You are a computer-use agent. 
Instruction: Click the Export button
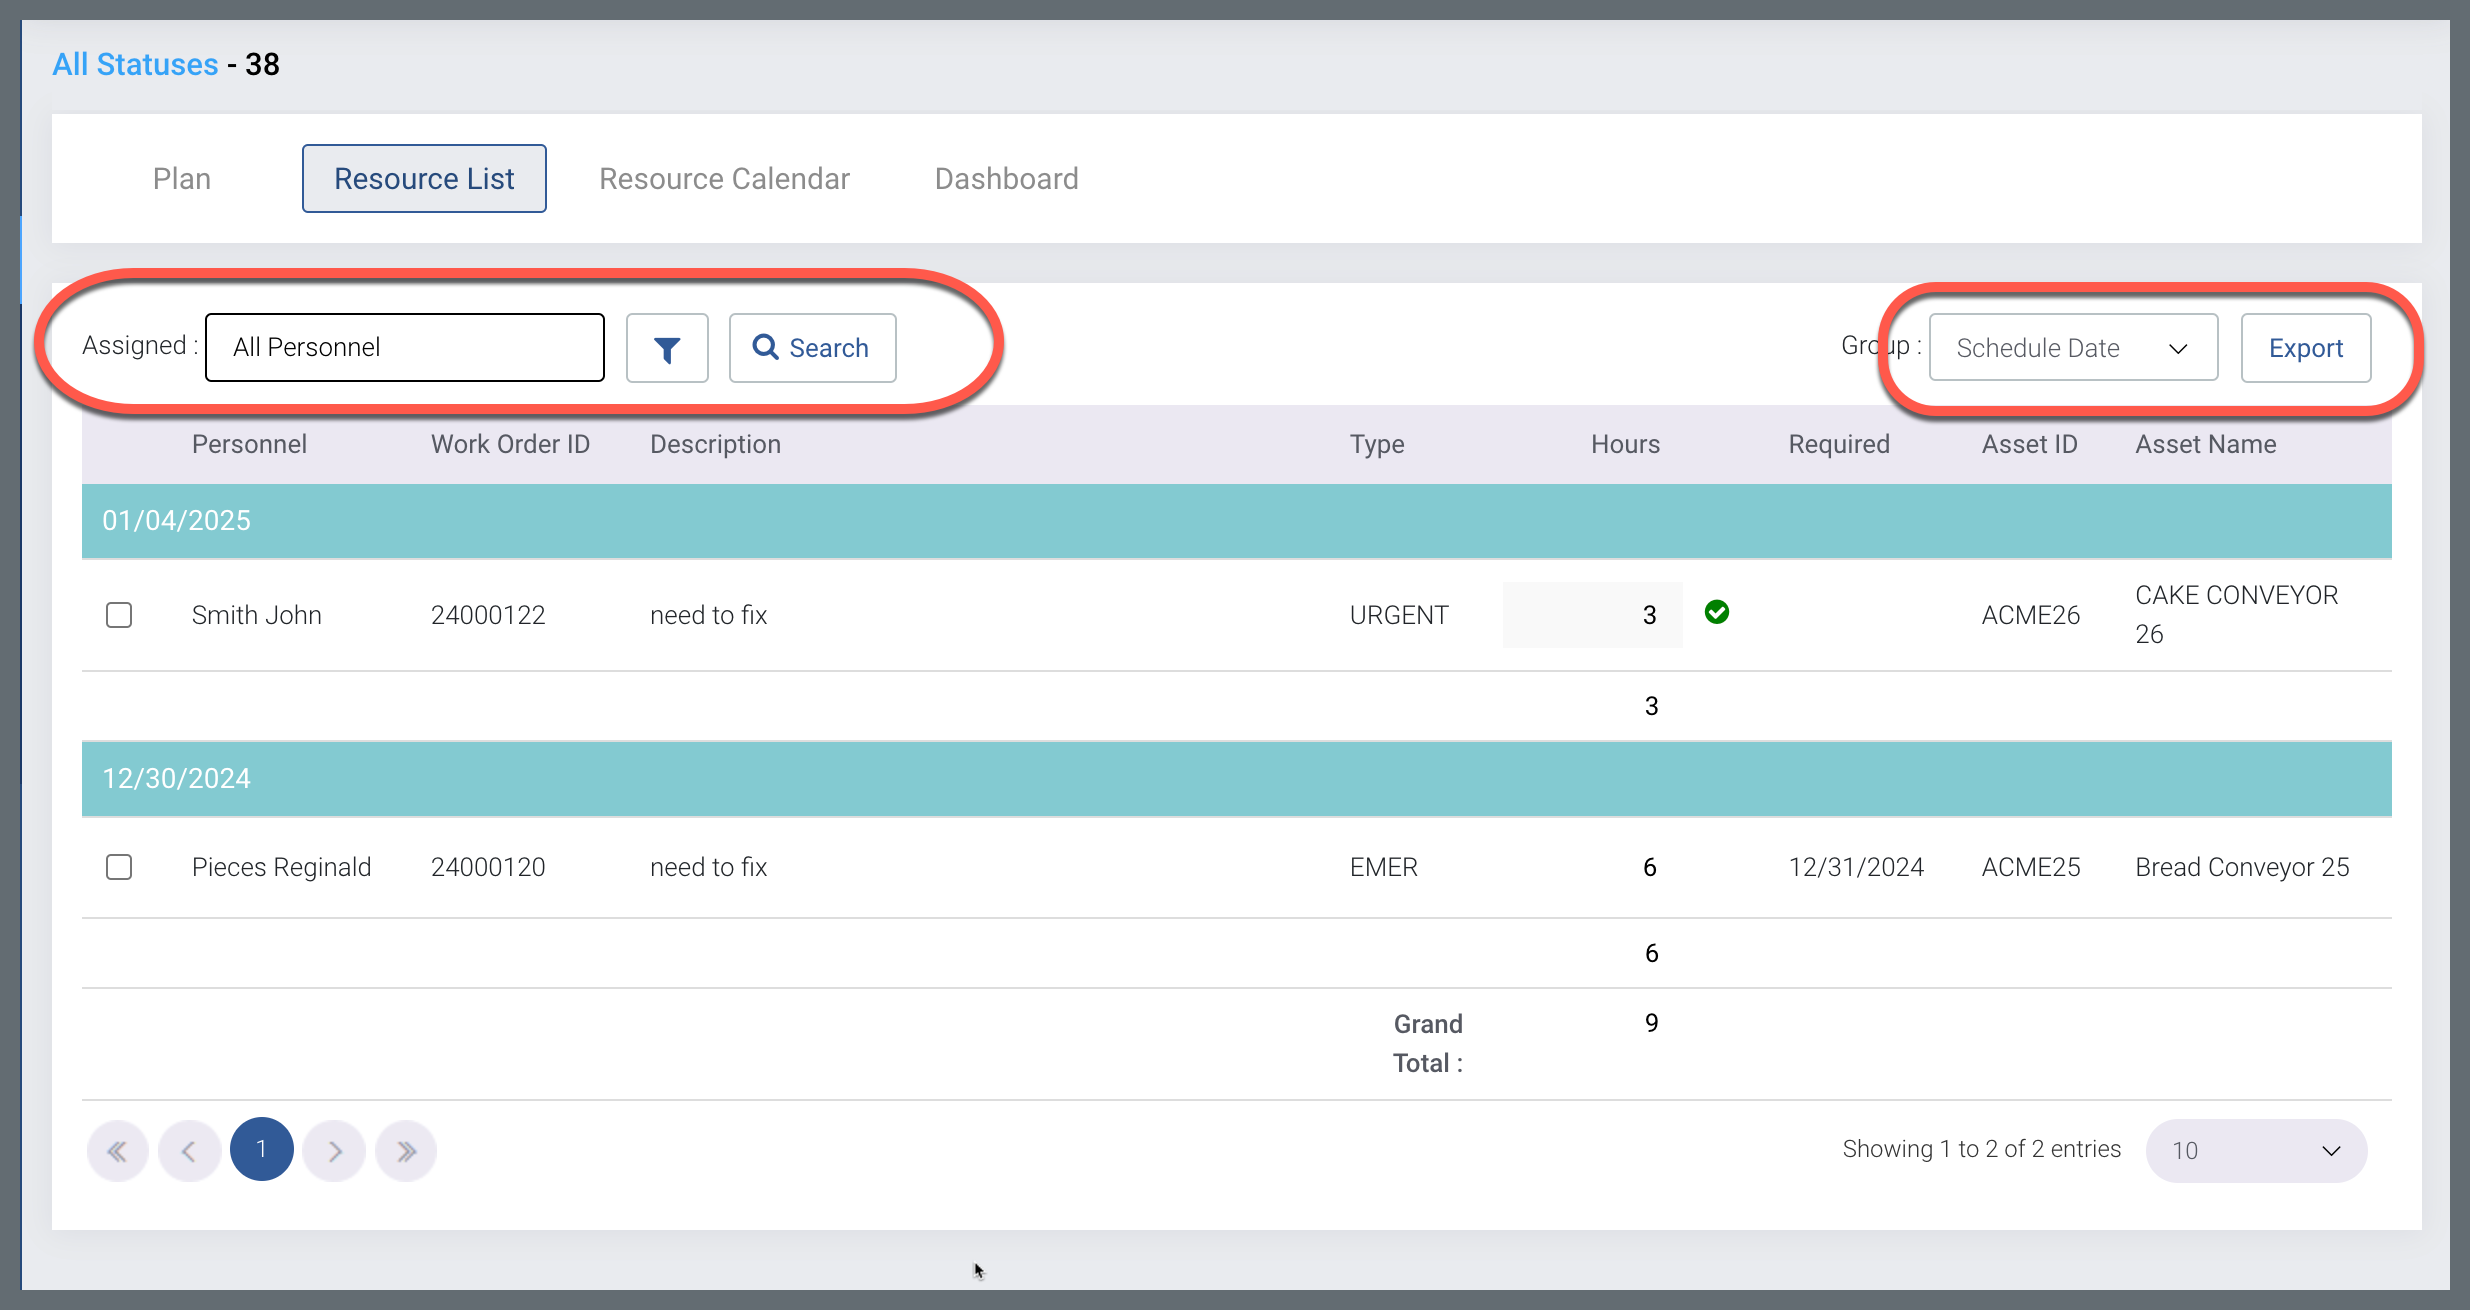coord(2305,348)
